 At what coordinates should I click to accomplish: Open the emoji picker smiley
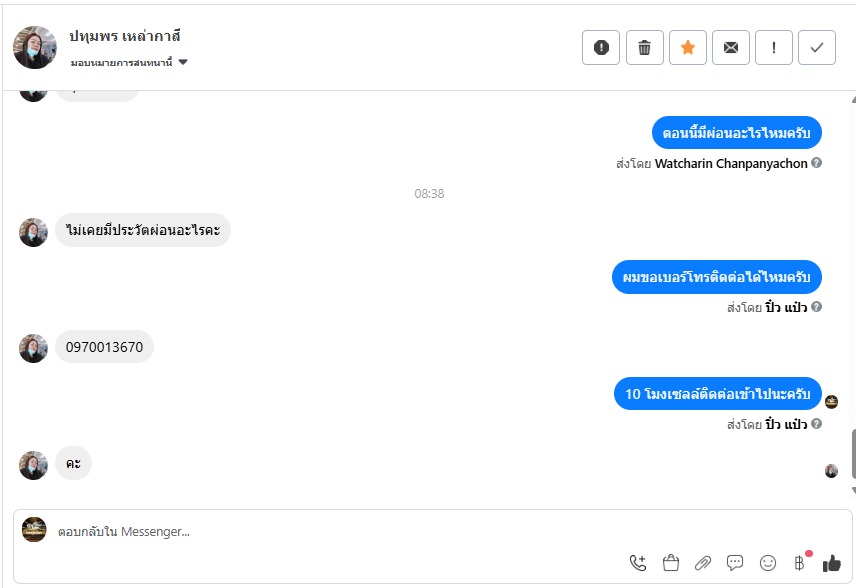tap(768, 563)
